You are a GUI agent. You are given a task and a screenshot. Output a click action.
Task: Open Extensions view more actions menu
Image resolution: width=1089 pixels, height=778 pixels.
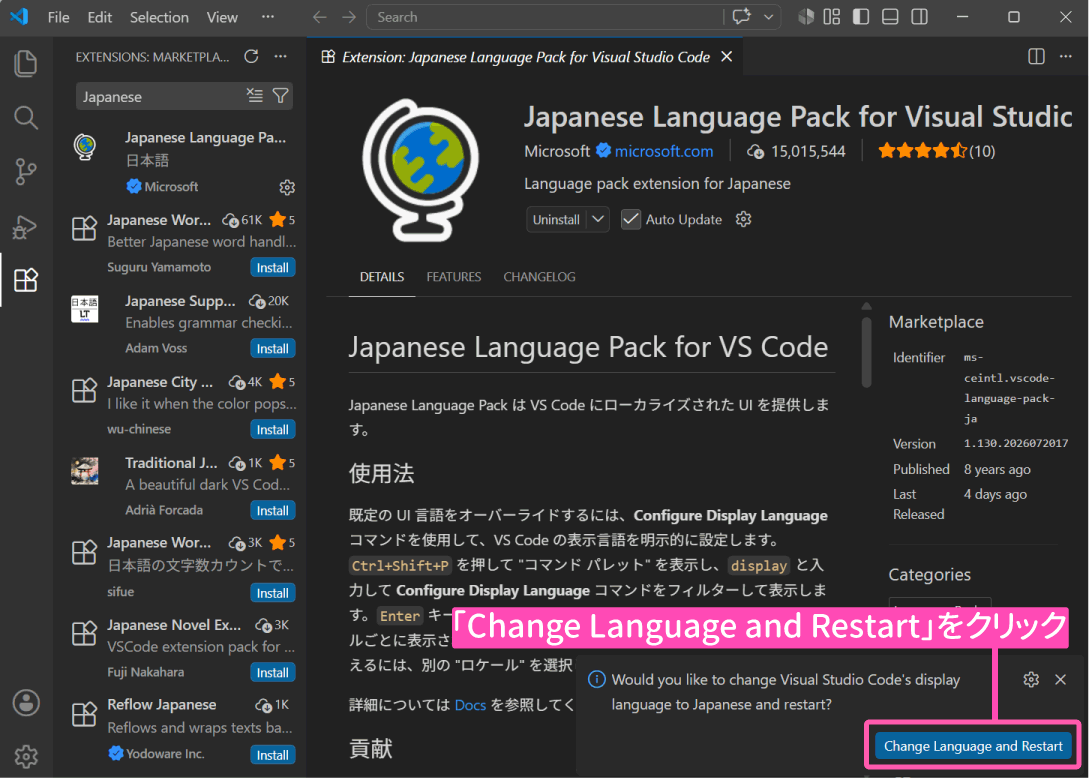pyautogui.click(x=281, y=56)
